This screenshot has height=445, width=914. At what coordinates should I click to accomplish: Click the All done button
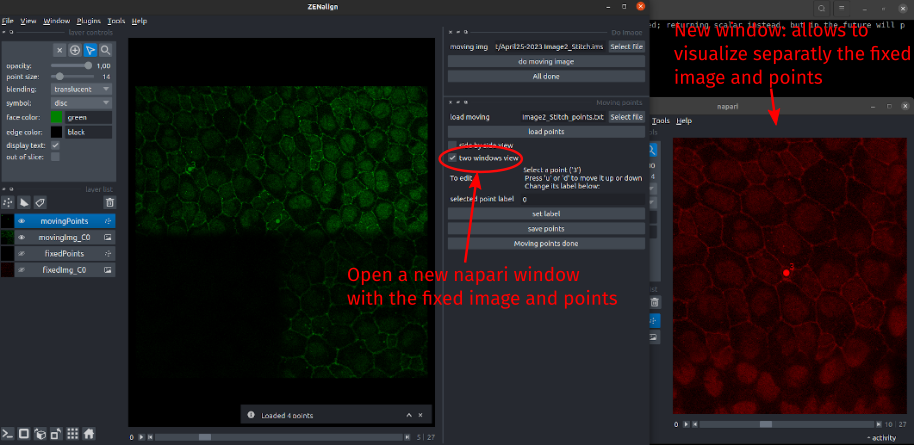[546, 76]
